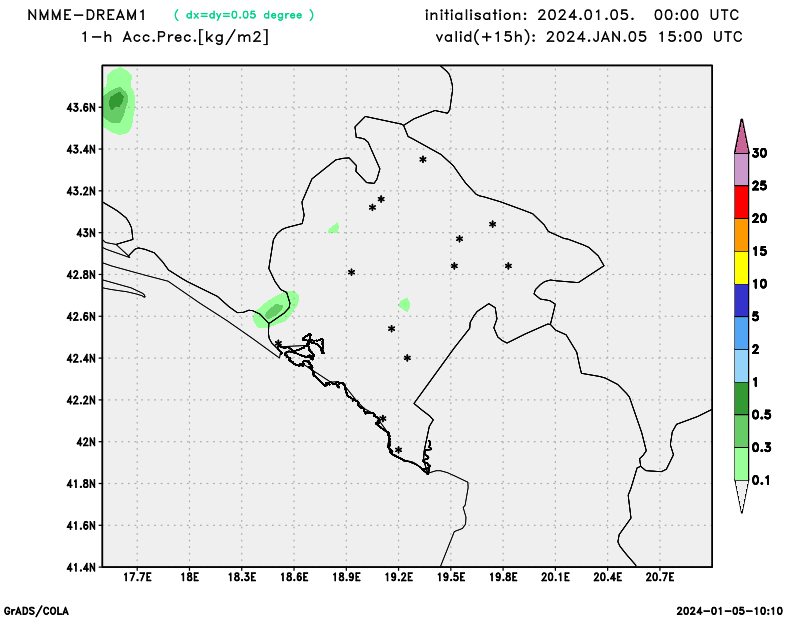Click the "1-h Acc.Prec.[kg/m2]" subtitle
This screenshot has height=618, width=800.
pos(174,37)
